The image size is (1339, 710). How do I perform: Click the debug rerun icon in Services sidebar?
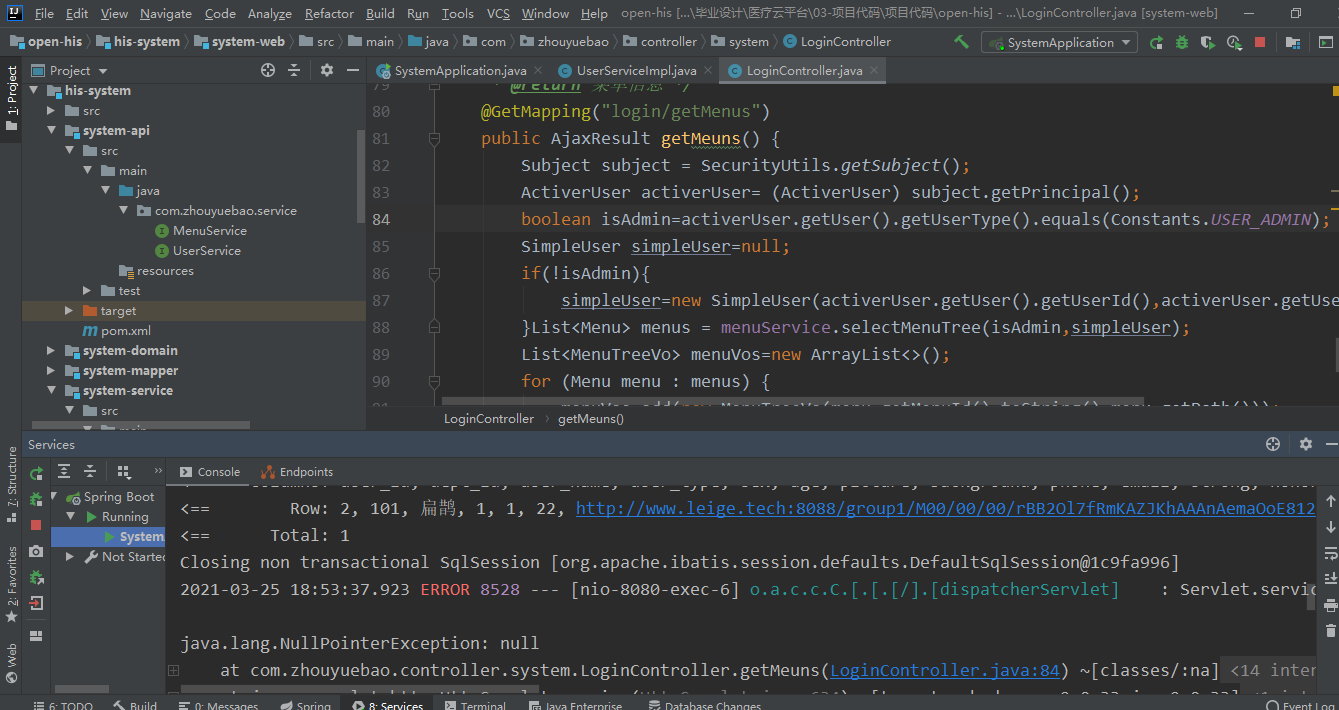36,498
